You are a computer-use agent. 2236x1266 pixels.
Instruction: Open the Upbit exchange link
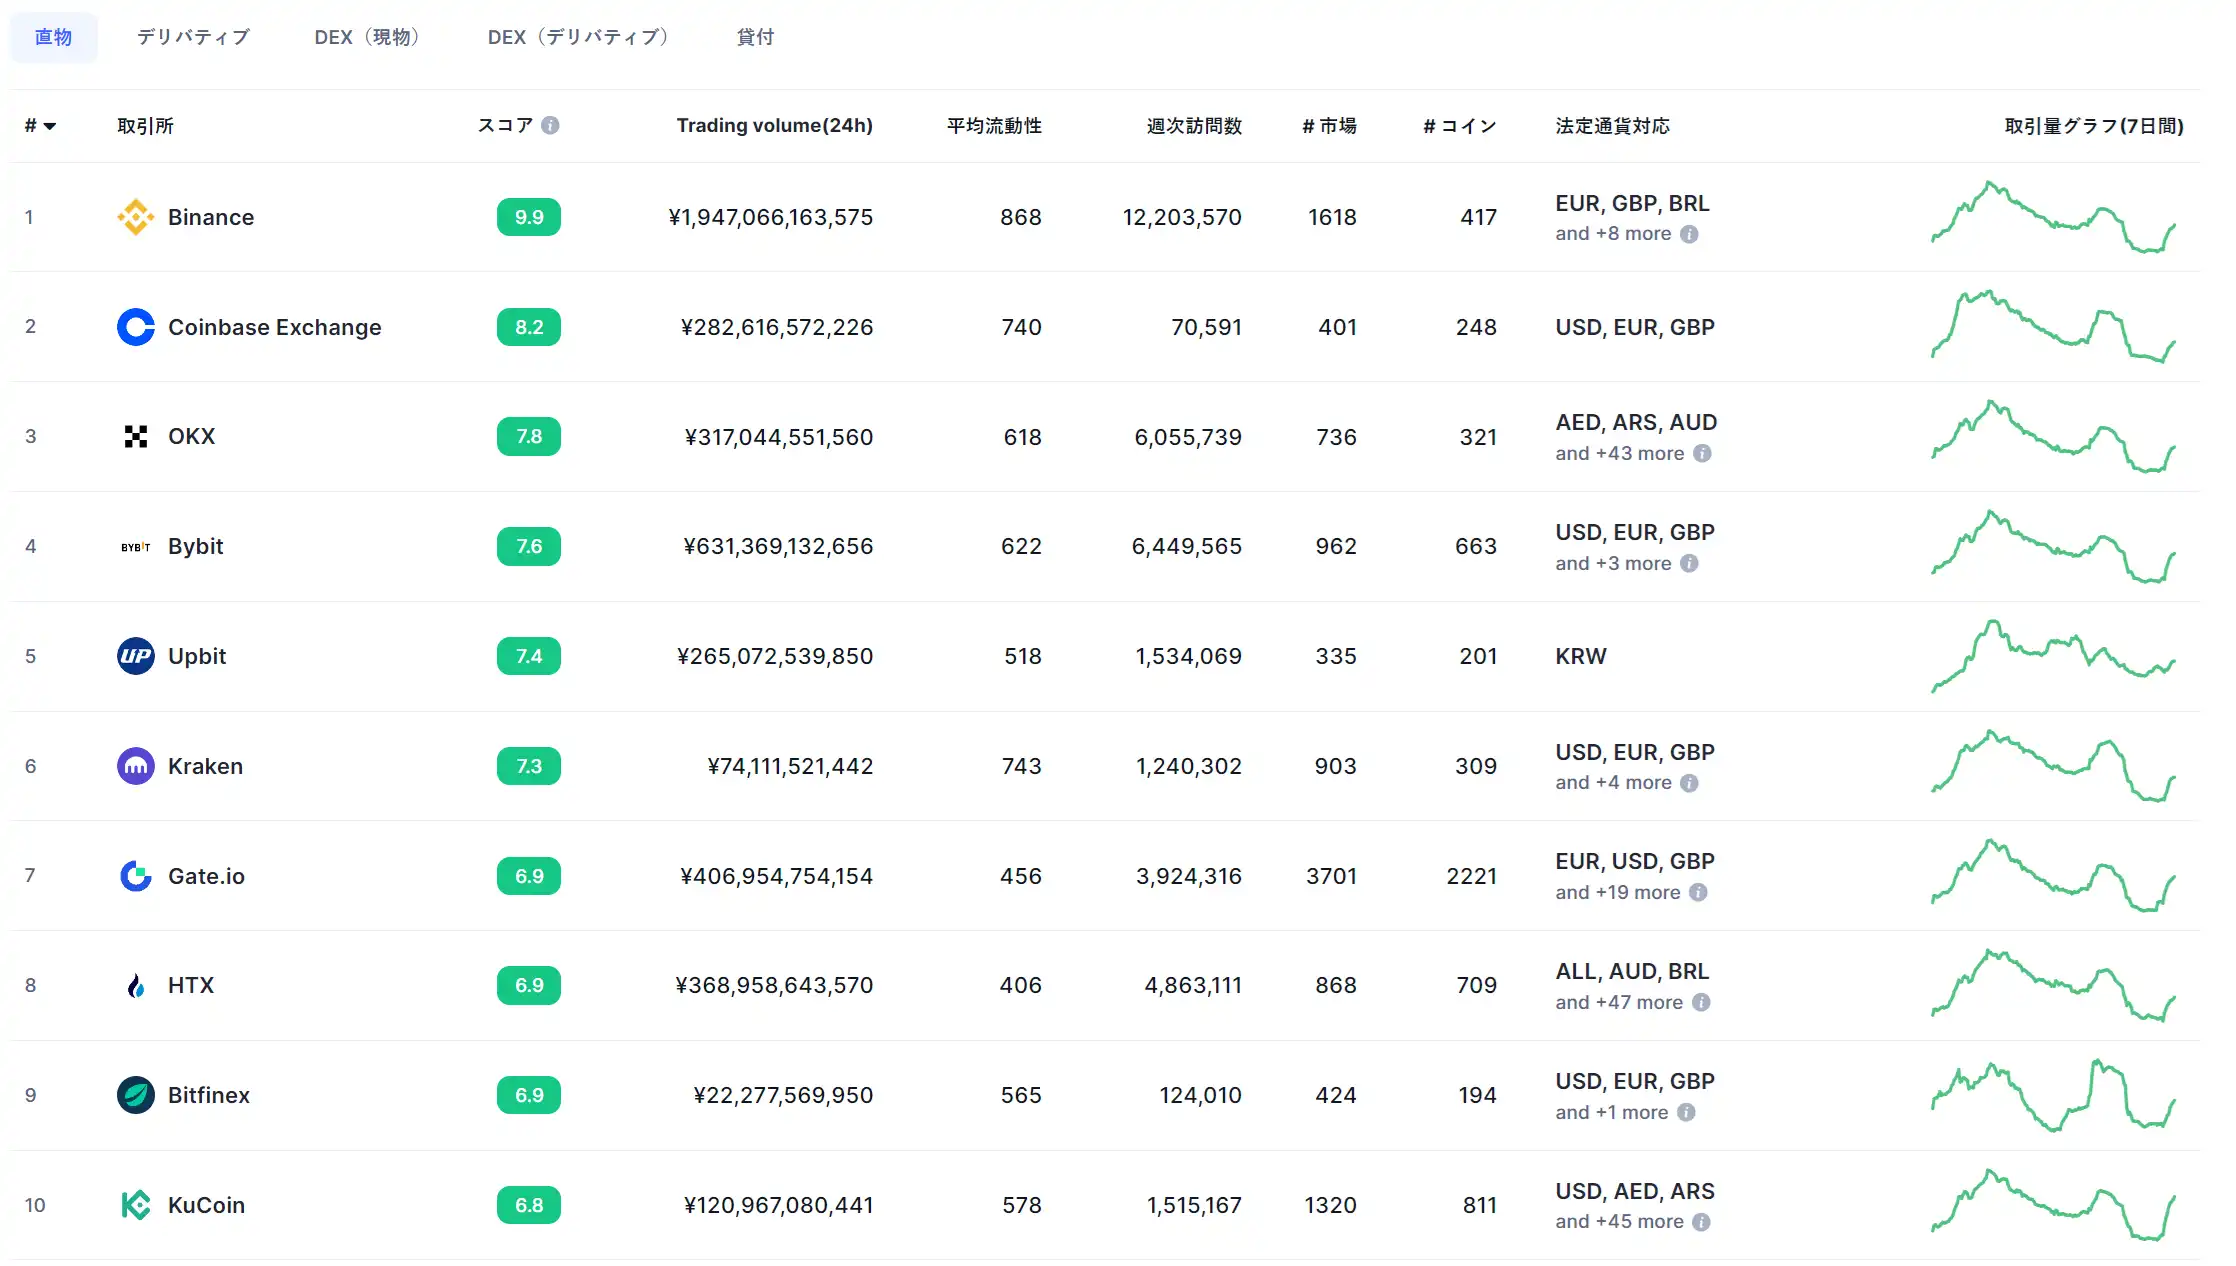(197, 656)
